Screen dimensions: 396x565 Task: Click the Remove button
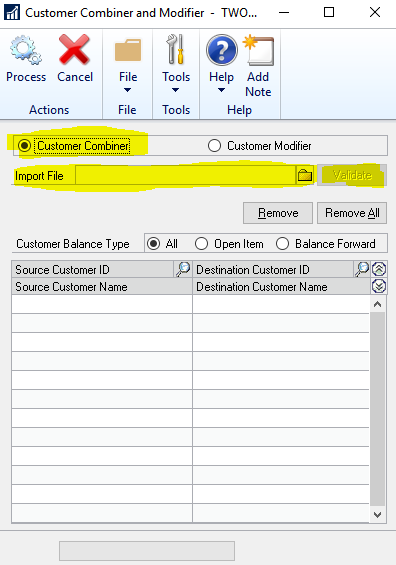pos(278,213)
